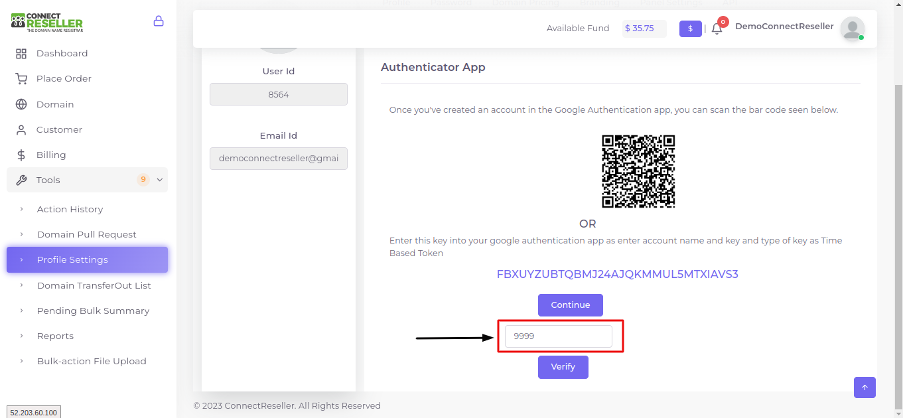The image size is (904, 418).
Task: Click the Customer person icon
Action: [x=21, y=130]
